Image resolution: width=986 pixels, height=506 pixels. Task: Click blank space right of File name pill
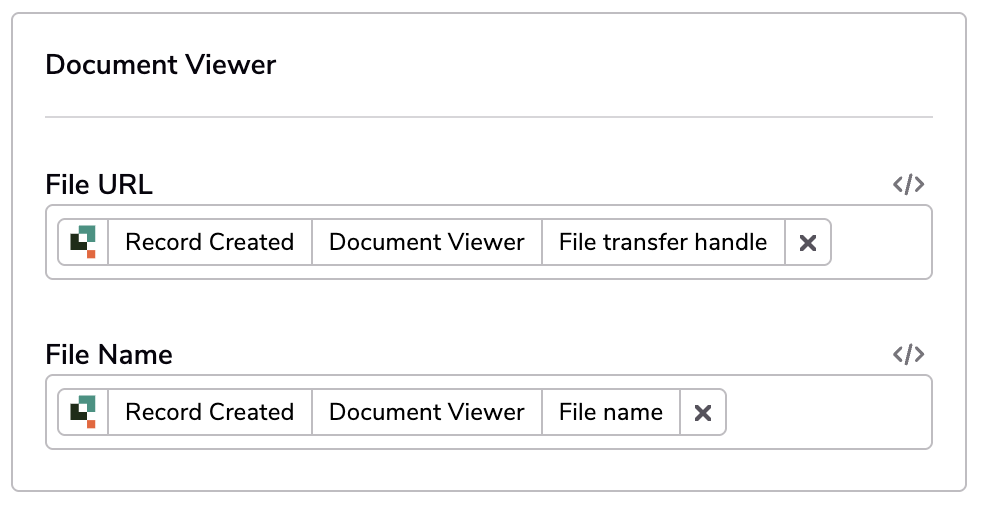tap(829, 412)
